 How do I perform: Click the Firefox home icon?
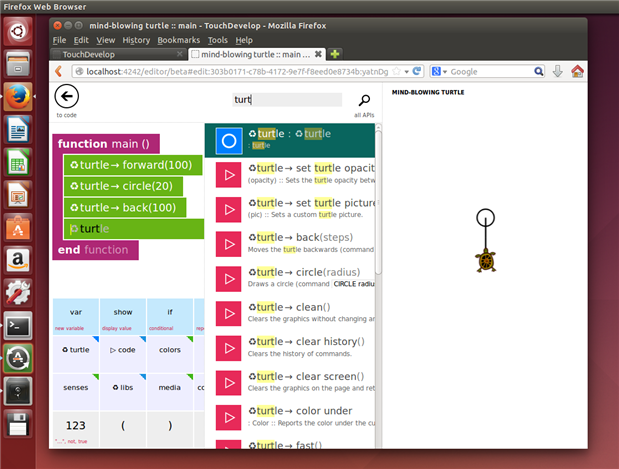[x=577, y=71]
